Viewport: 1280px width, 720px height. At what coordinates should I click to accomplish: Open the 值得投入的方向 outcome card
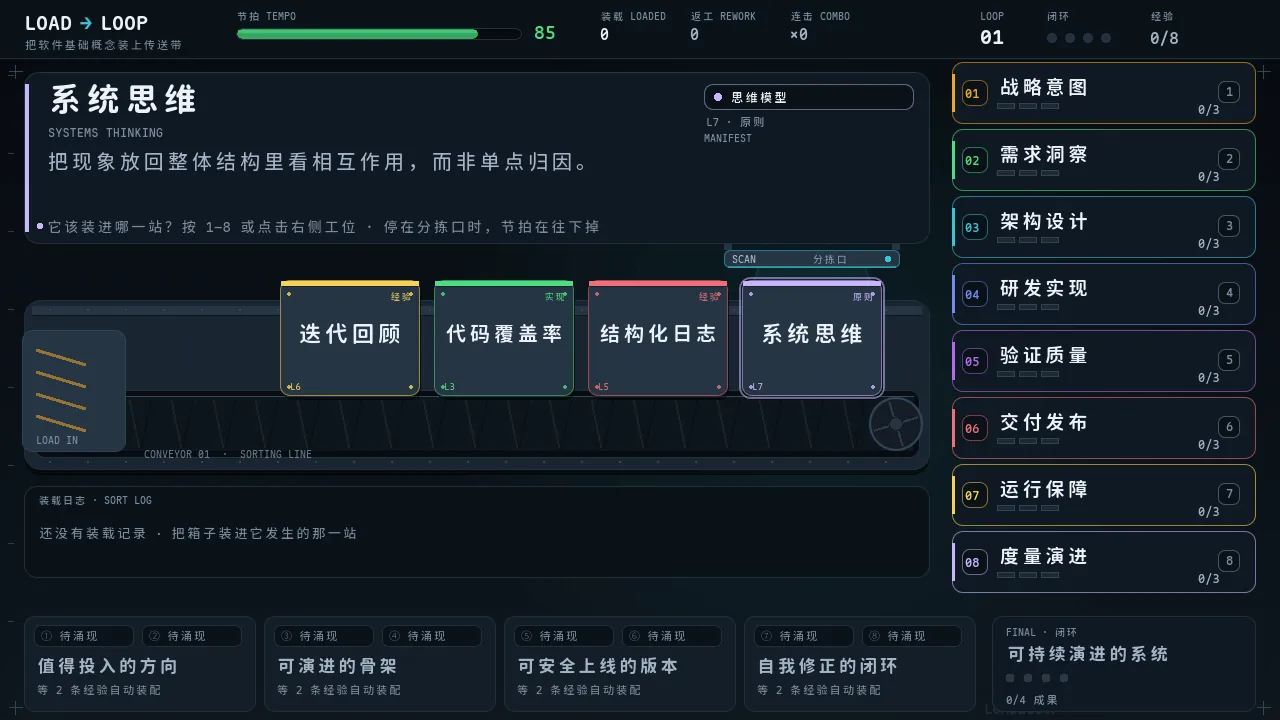click(x=140, y=664)
